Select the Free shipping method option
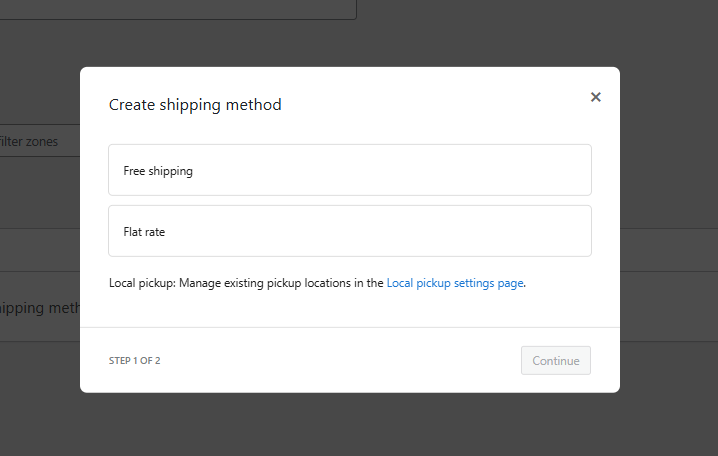 click(349, 170)
